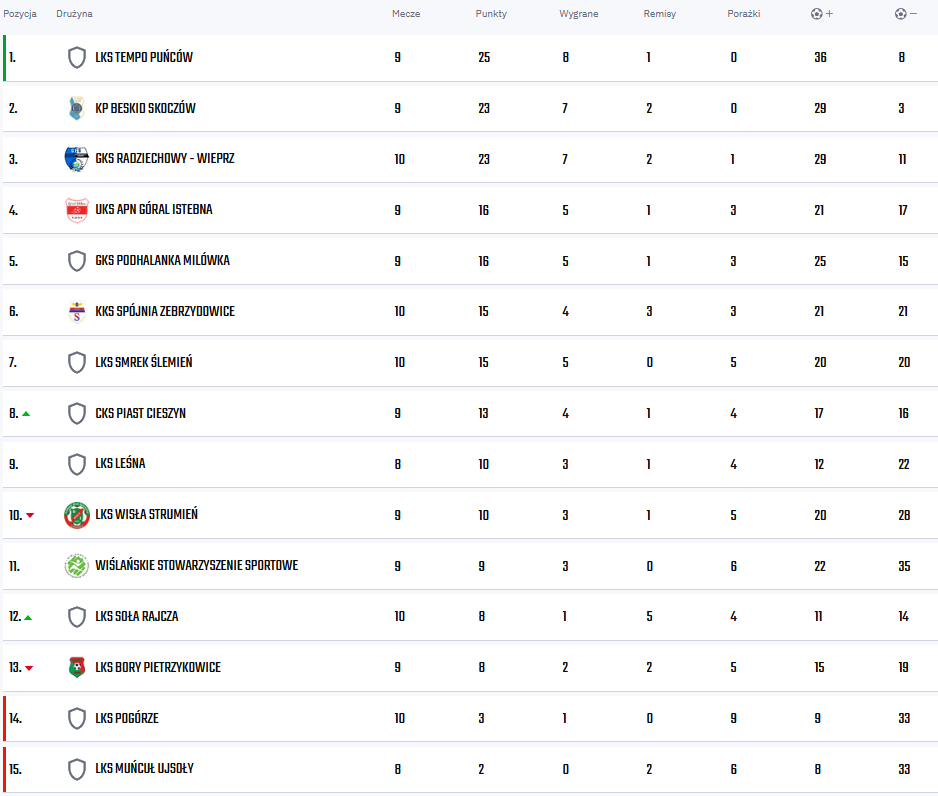Screen dimensions: 938x796
Task: Open the GKS Podhalanka Milówka team link
Action: click(162, 261)
